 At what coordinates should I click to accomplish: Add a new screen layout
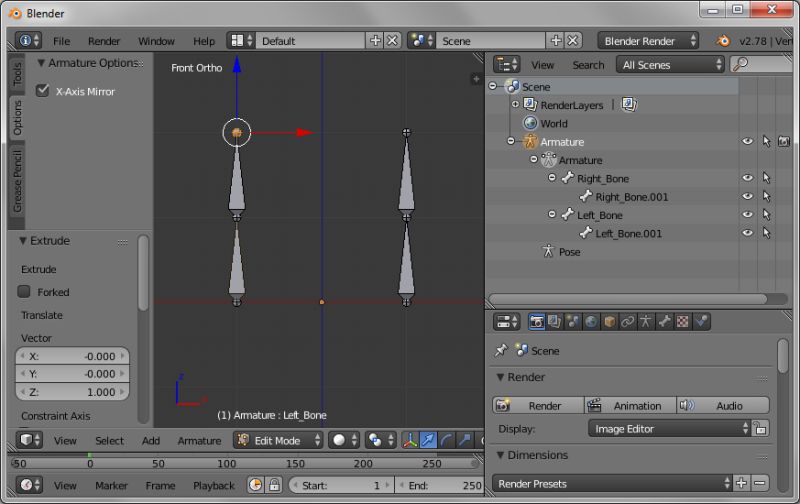(375, 41)
